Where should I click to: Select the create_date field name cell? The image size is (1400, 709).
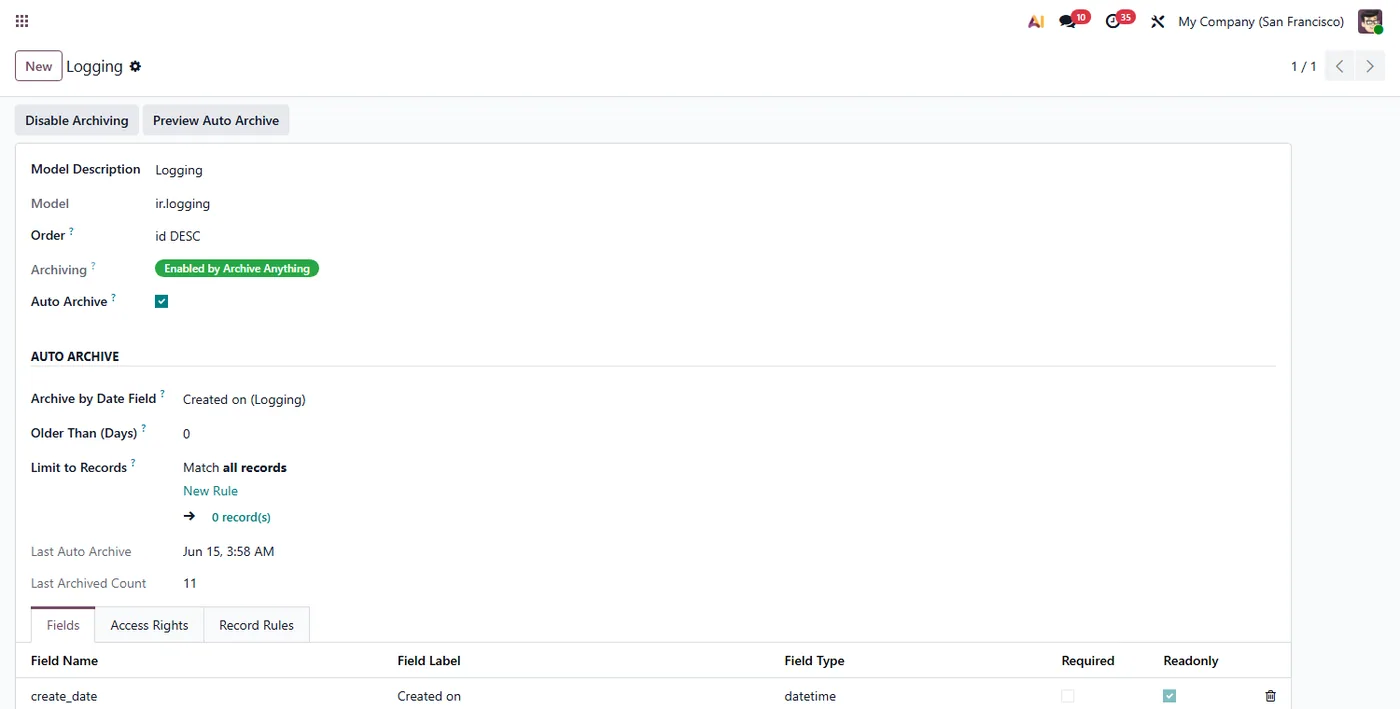[64, 696]
